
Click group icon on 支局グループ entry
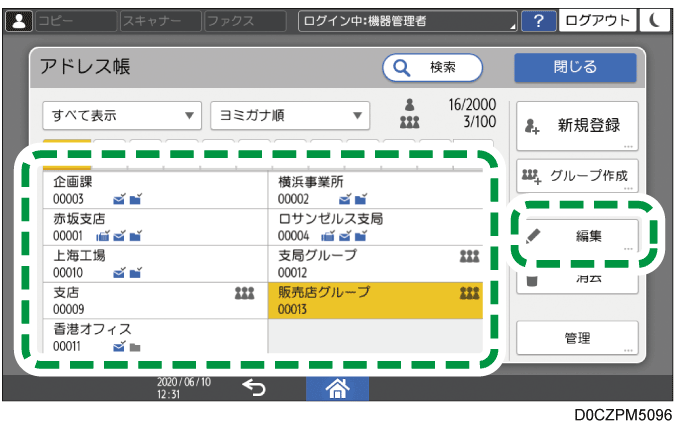click(x=469, y=256)
